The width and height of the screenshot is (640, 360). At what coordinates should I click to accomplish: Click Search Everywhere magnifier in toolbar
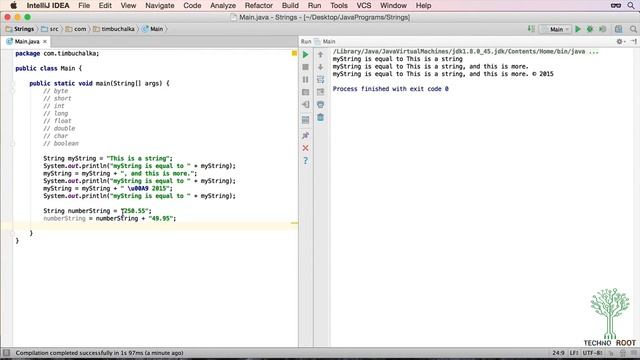(x=633, y=29)
